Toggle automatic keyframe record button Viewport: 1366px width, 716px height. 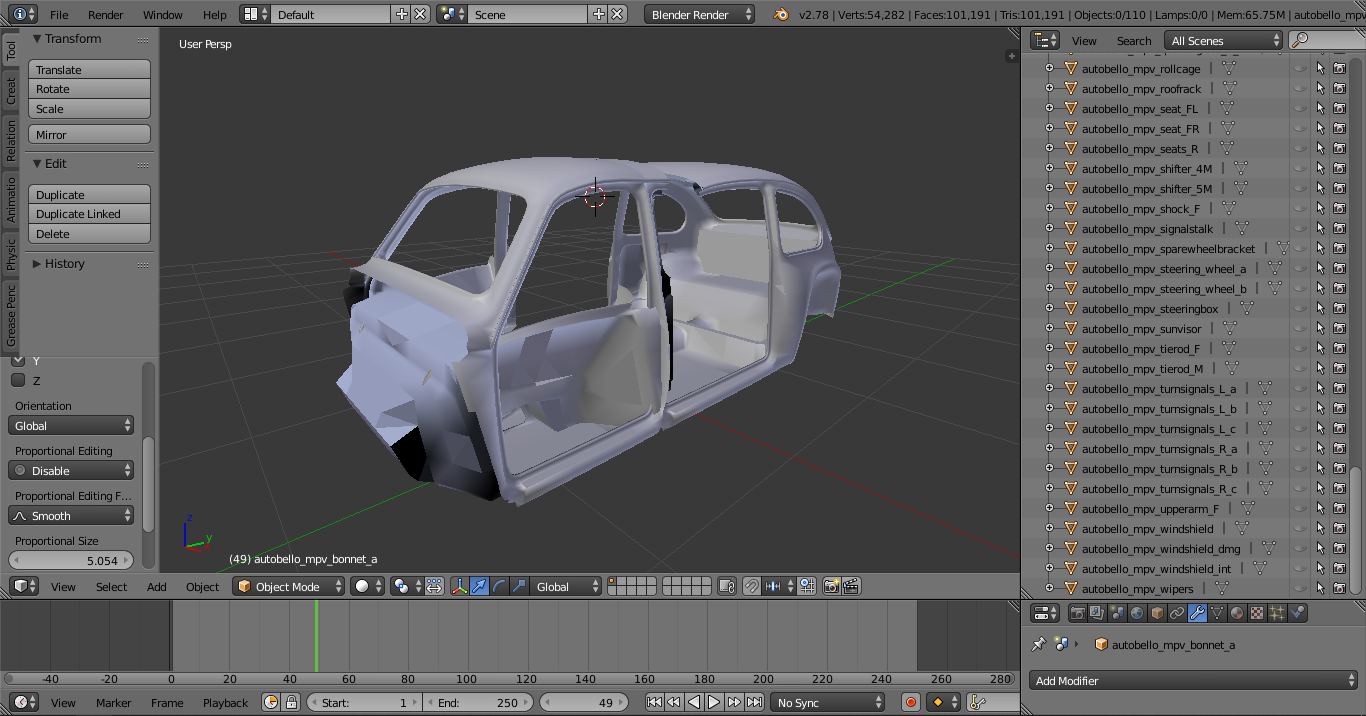[x=910, y=703]
